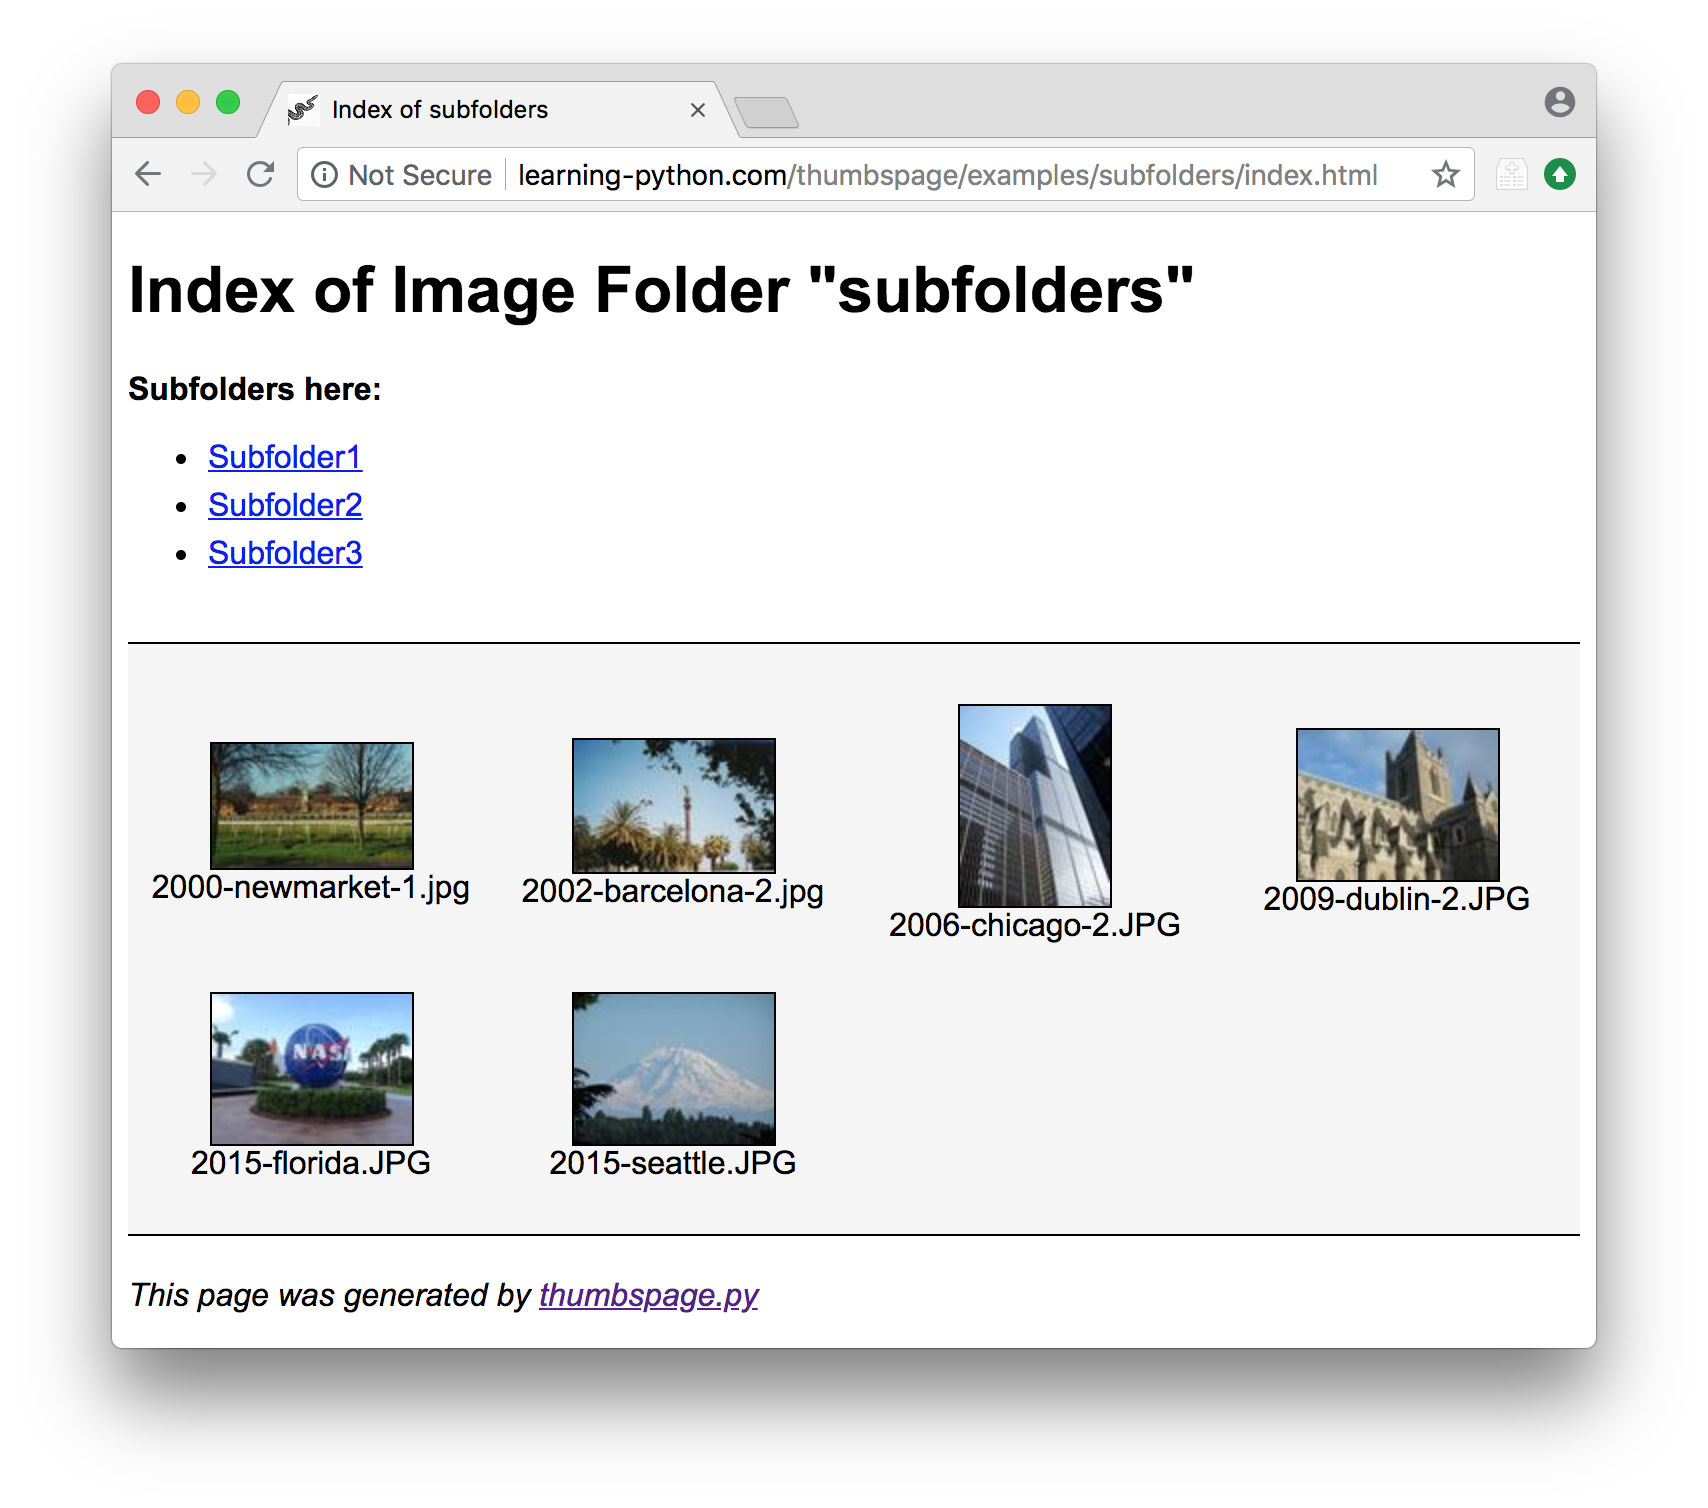The height and width of the screenshot is (1508, 1708).
Task: Click the Not Secure info icon
Action: coord(324,175)
